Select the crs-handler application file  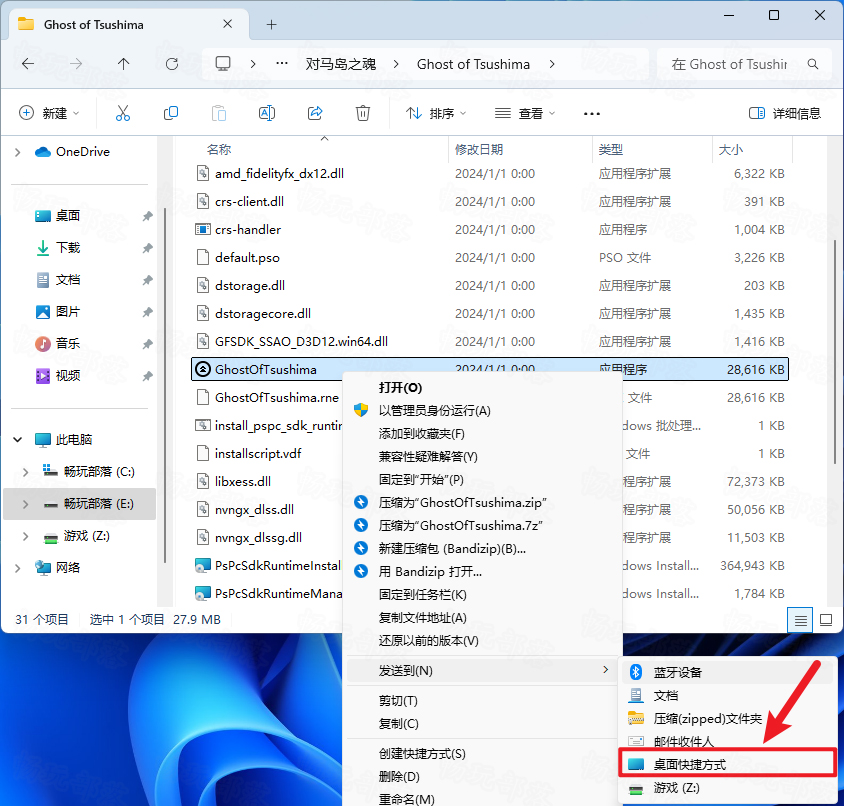[248, 230]
